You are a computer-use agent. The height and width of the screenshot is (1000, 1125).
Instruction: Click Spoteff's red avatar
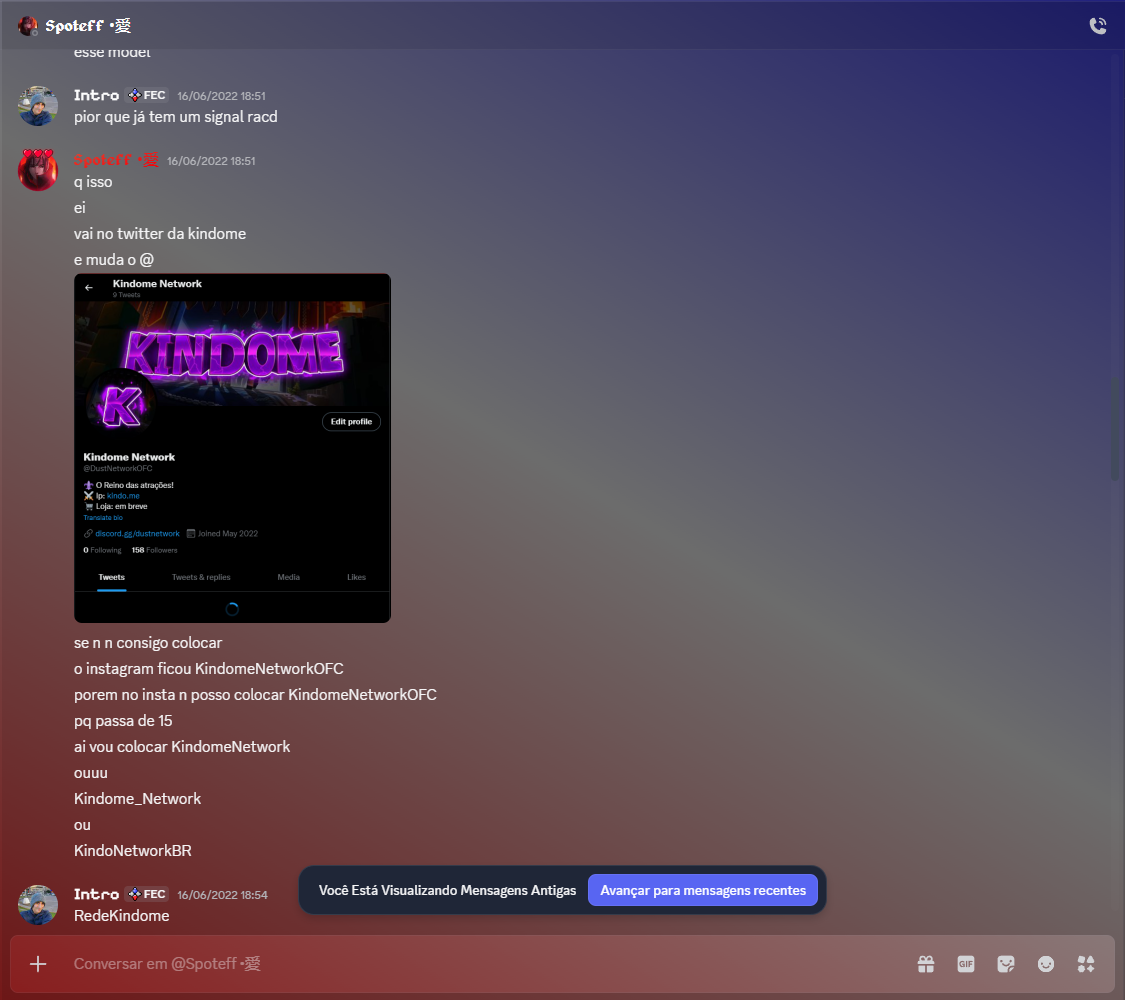coord(37,170)
